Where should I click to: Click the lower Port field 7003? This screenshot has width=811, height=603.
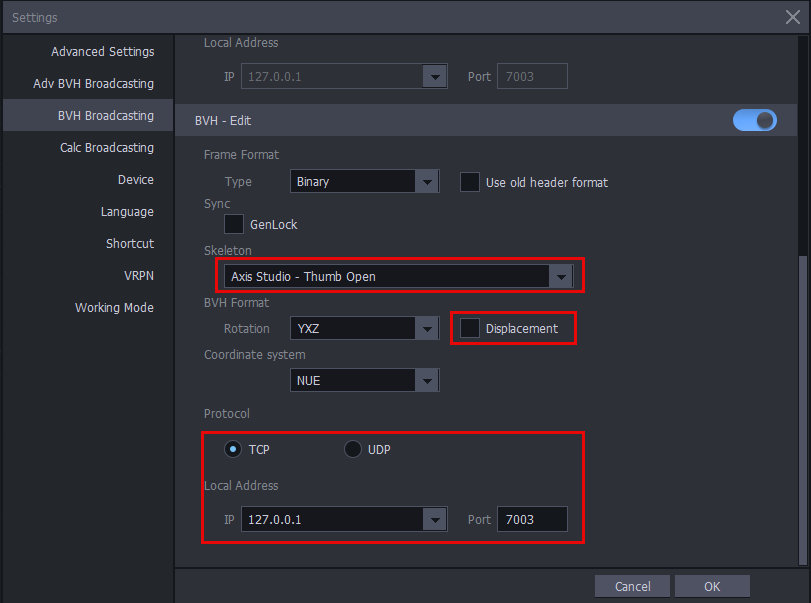coord(532,519)
